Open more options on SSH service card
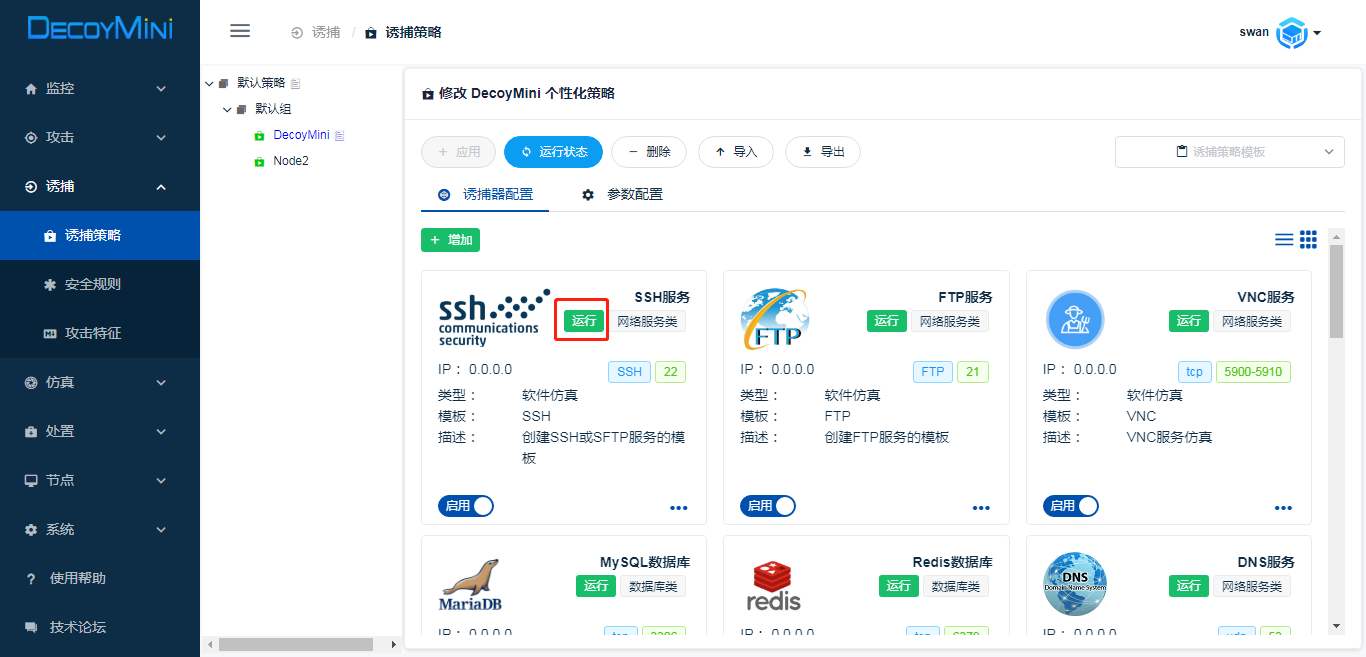Screen dimensions: 1366x657 pos(679,508)
